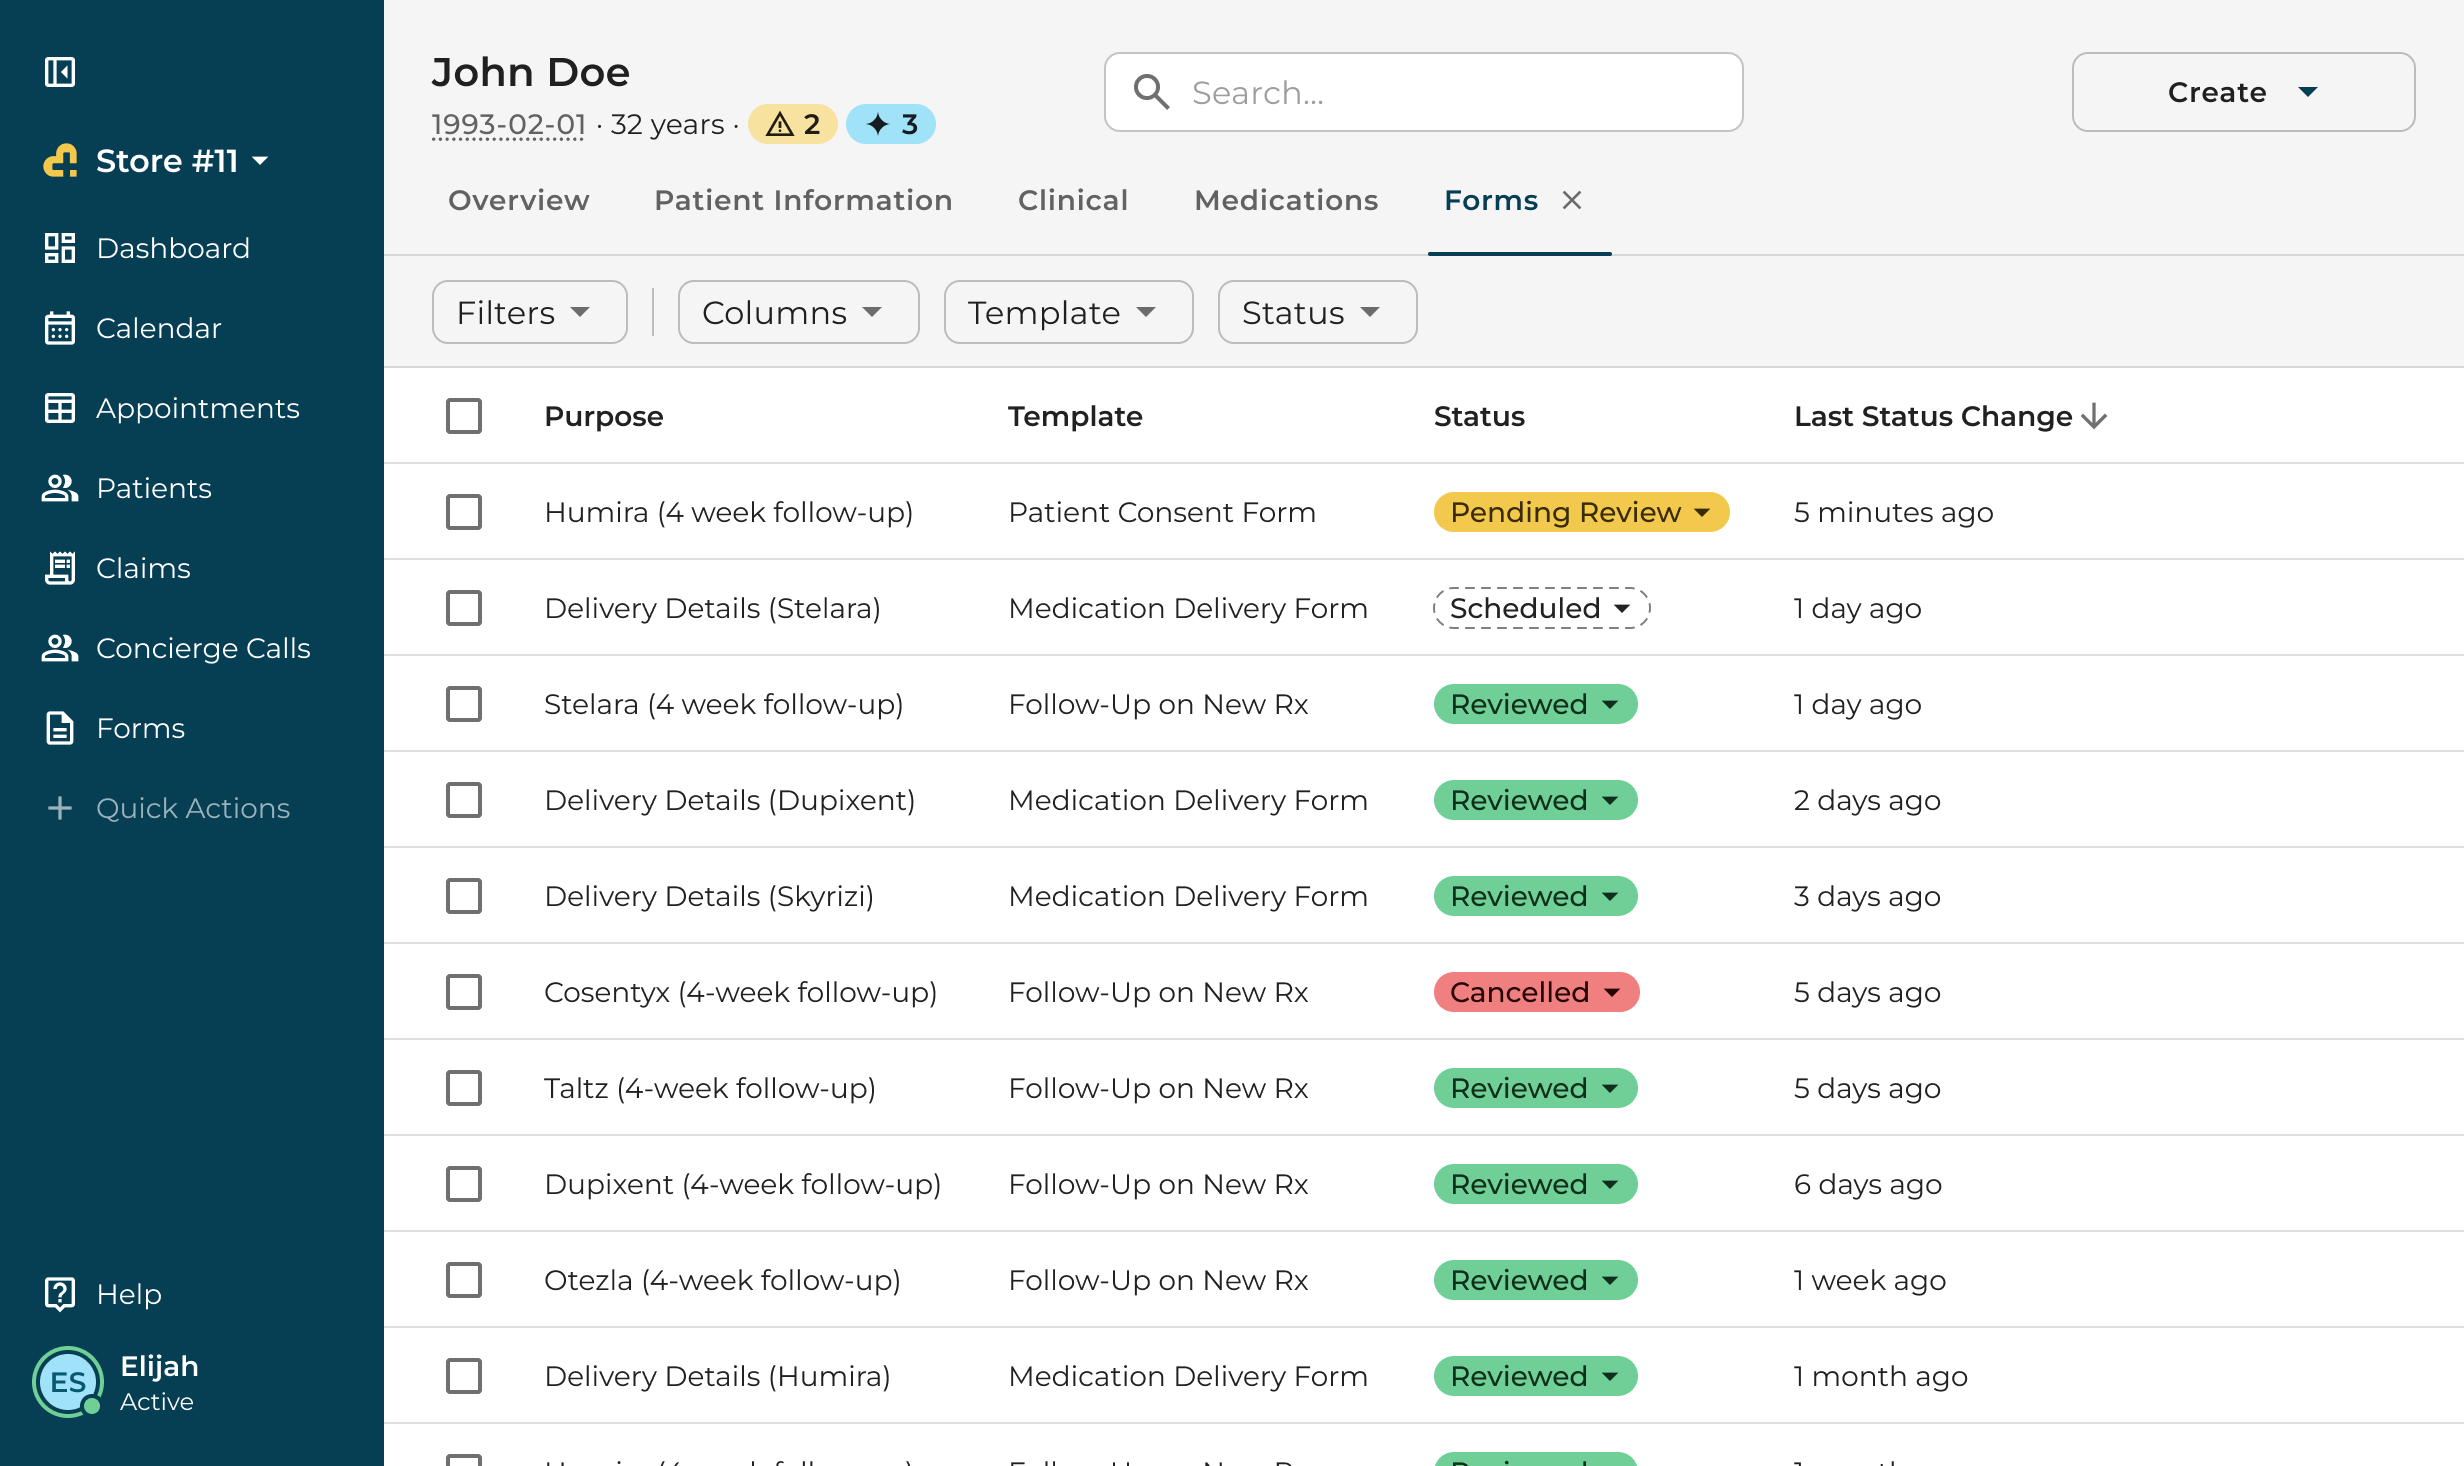Open the Pending Review status dropdown
The width and height of the screenshot is (2464, 1466).
[x=1580, y=512]
